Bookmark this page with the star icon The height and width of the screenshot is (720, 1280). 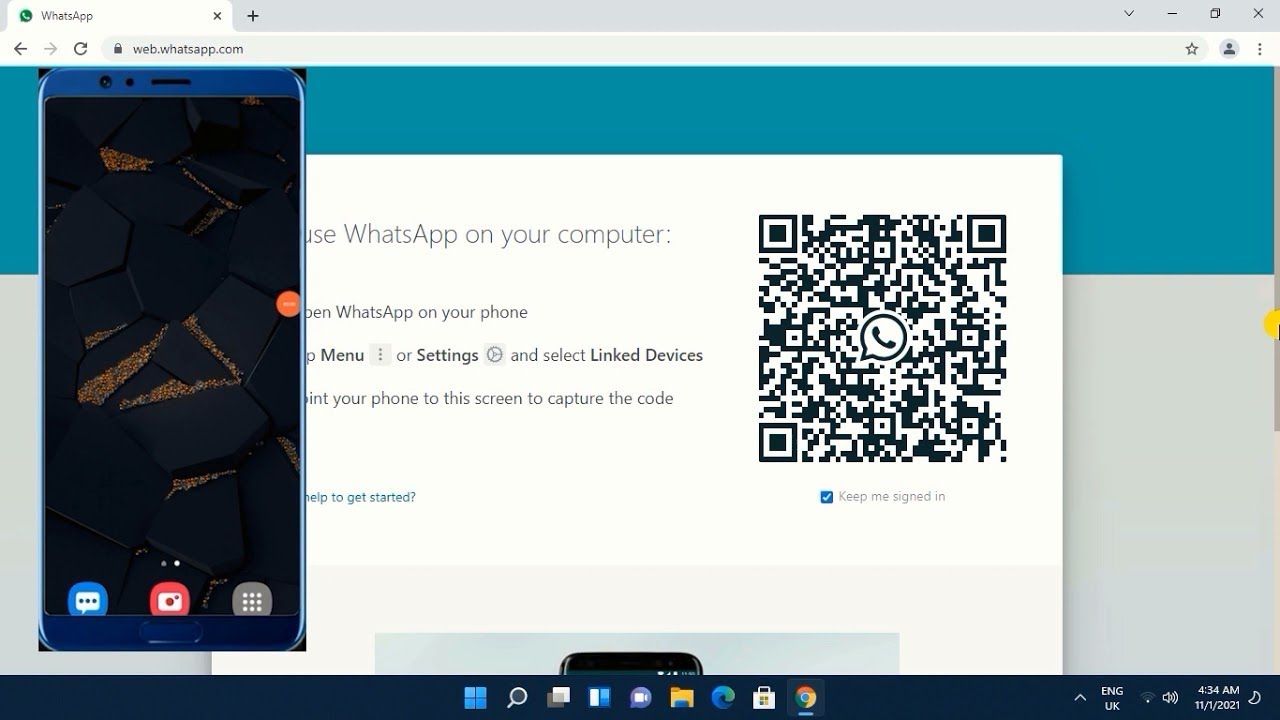pyautogui.click(x=1191, y=49)
